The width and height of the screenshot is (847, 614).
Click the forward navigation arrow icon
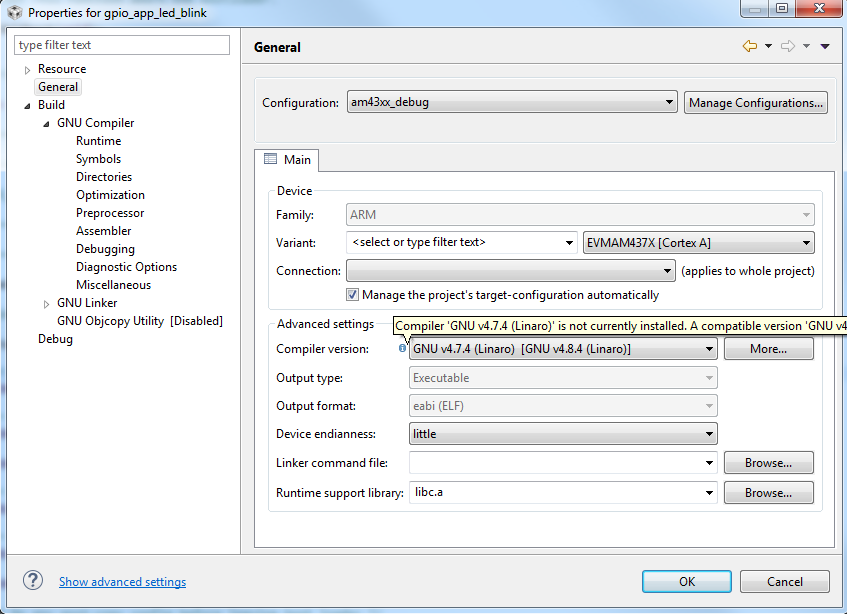click(788, 46)
